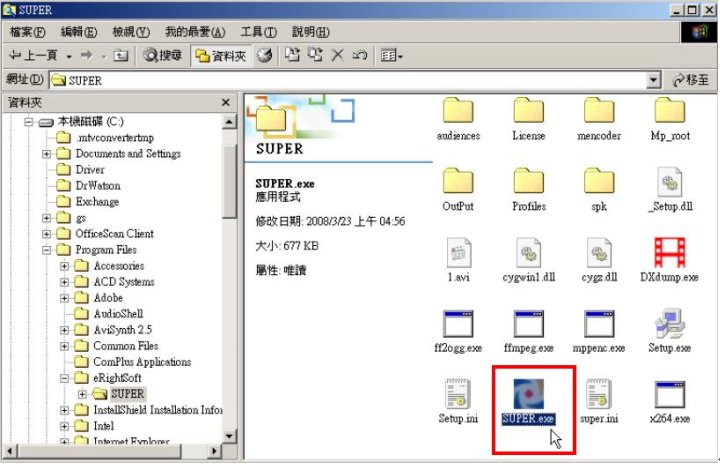Toggle the Folders (資料夾) pane button
The image size is (720, 464).
(x=221, y=56)
